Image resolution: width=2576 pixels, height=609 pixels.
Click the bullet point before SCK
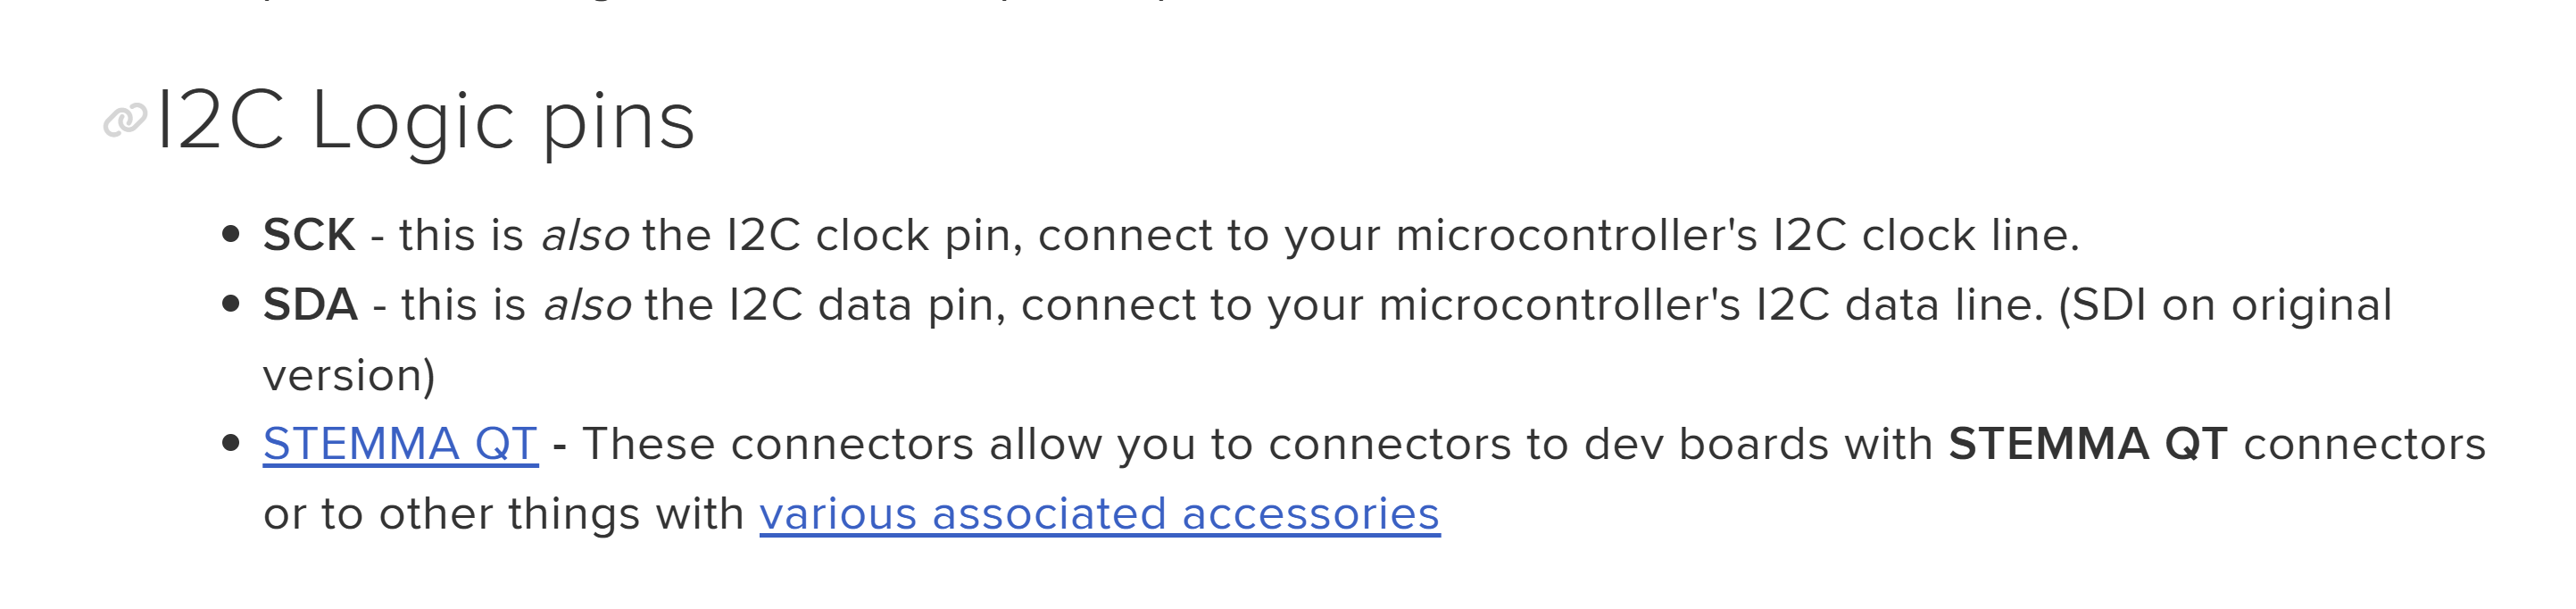[231, 235]
